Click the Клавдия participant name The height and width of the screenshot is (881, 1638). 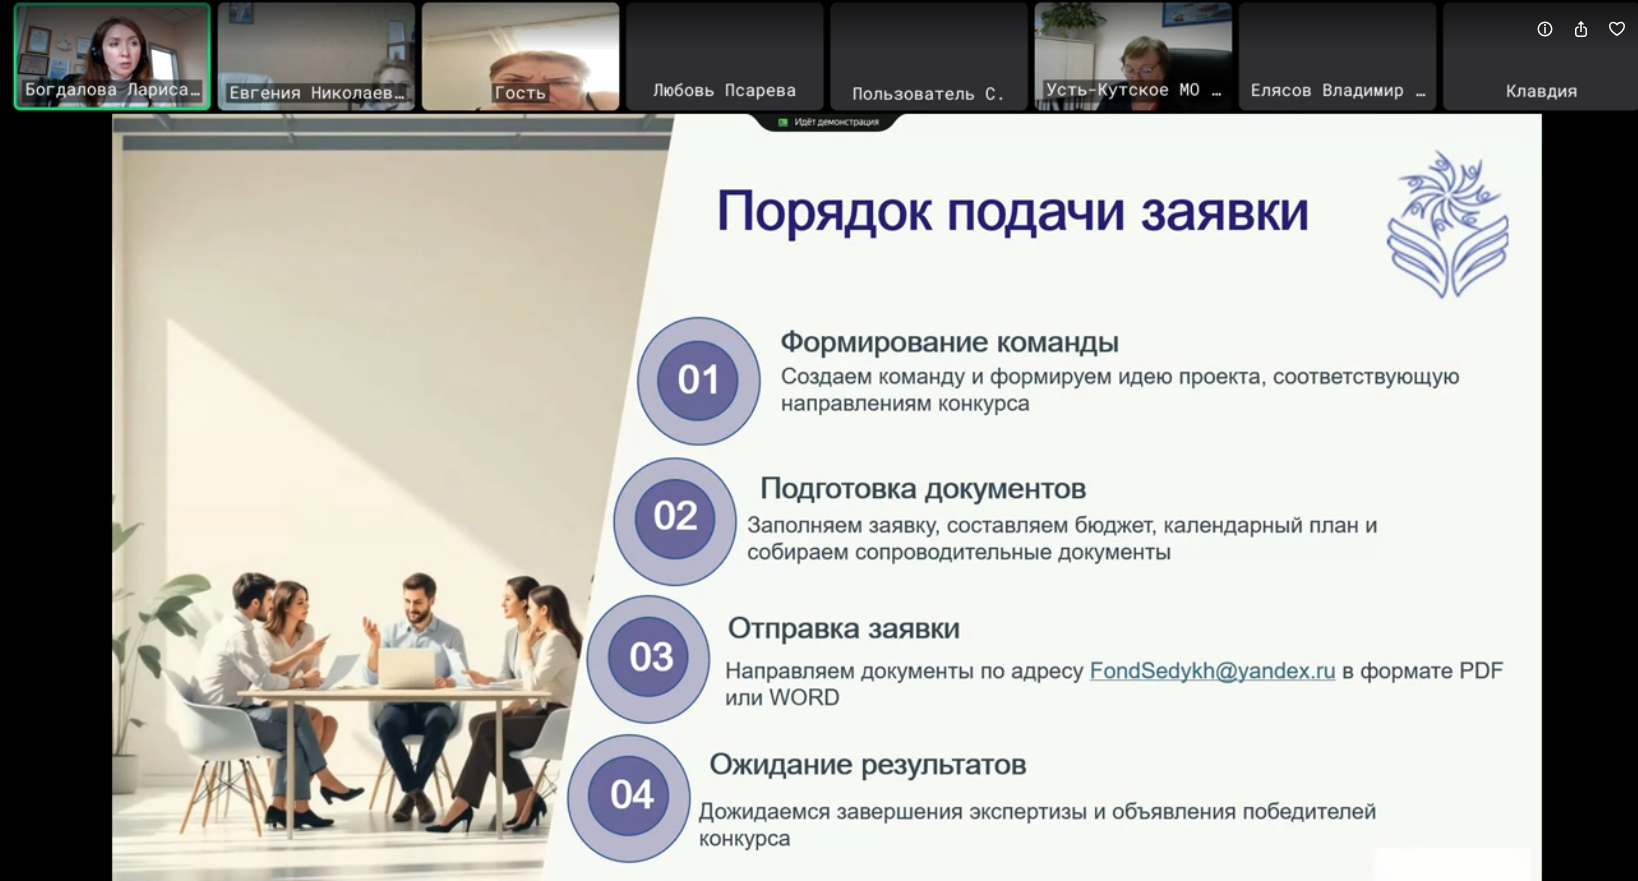point(1541,91)
